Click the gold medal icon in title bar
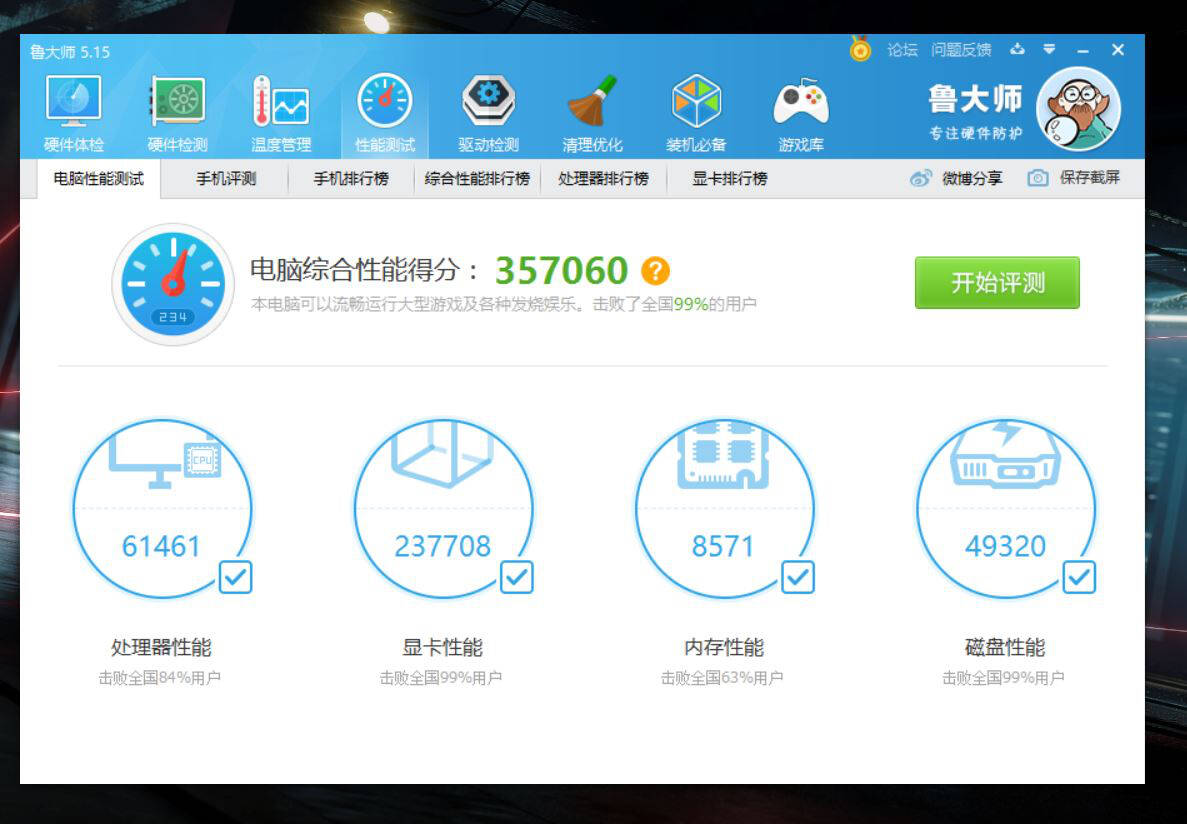This screenshot has height=824, width=1187. pyautogui.click(x=860, y=49)
